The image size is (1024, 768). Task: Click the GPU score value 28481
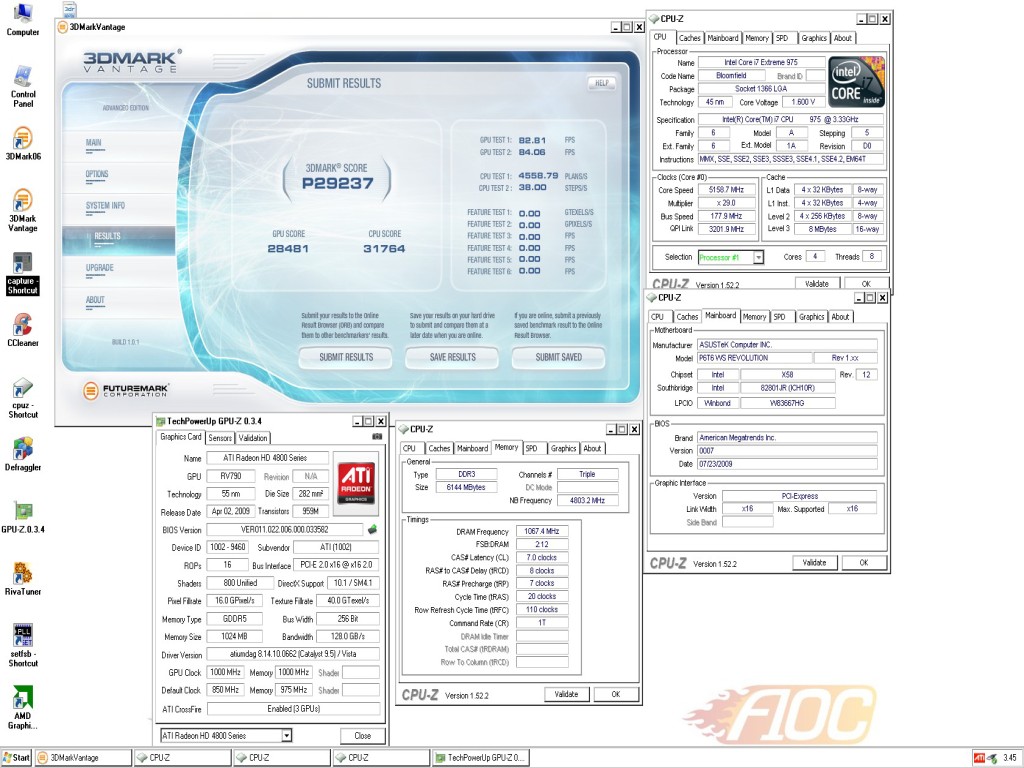click(x=288, y=249)
